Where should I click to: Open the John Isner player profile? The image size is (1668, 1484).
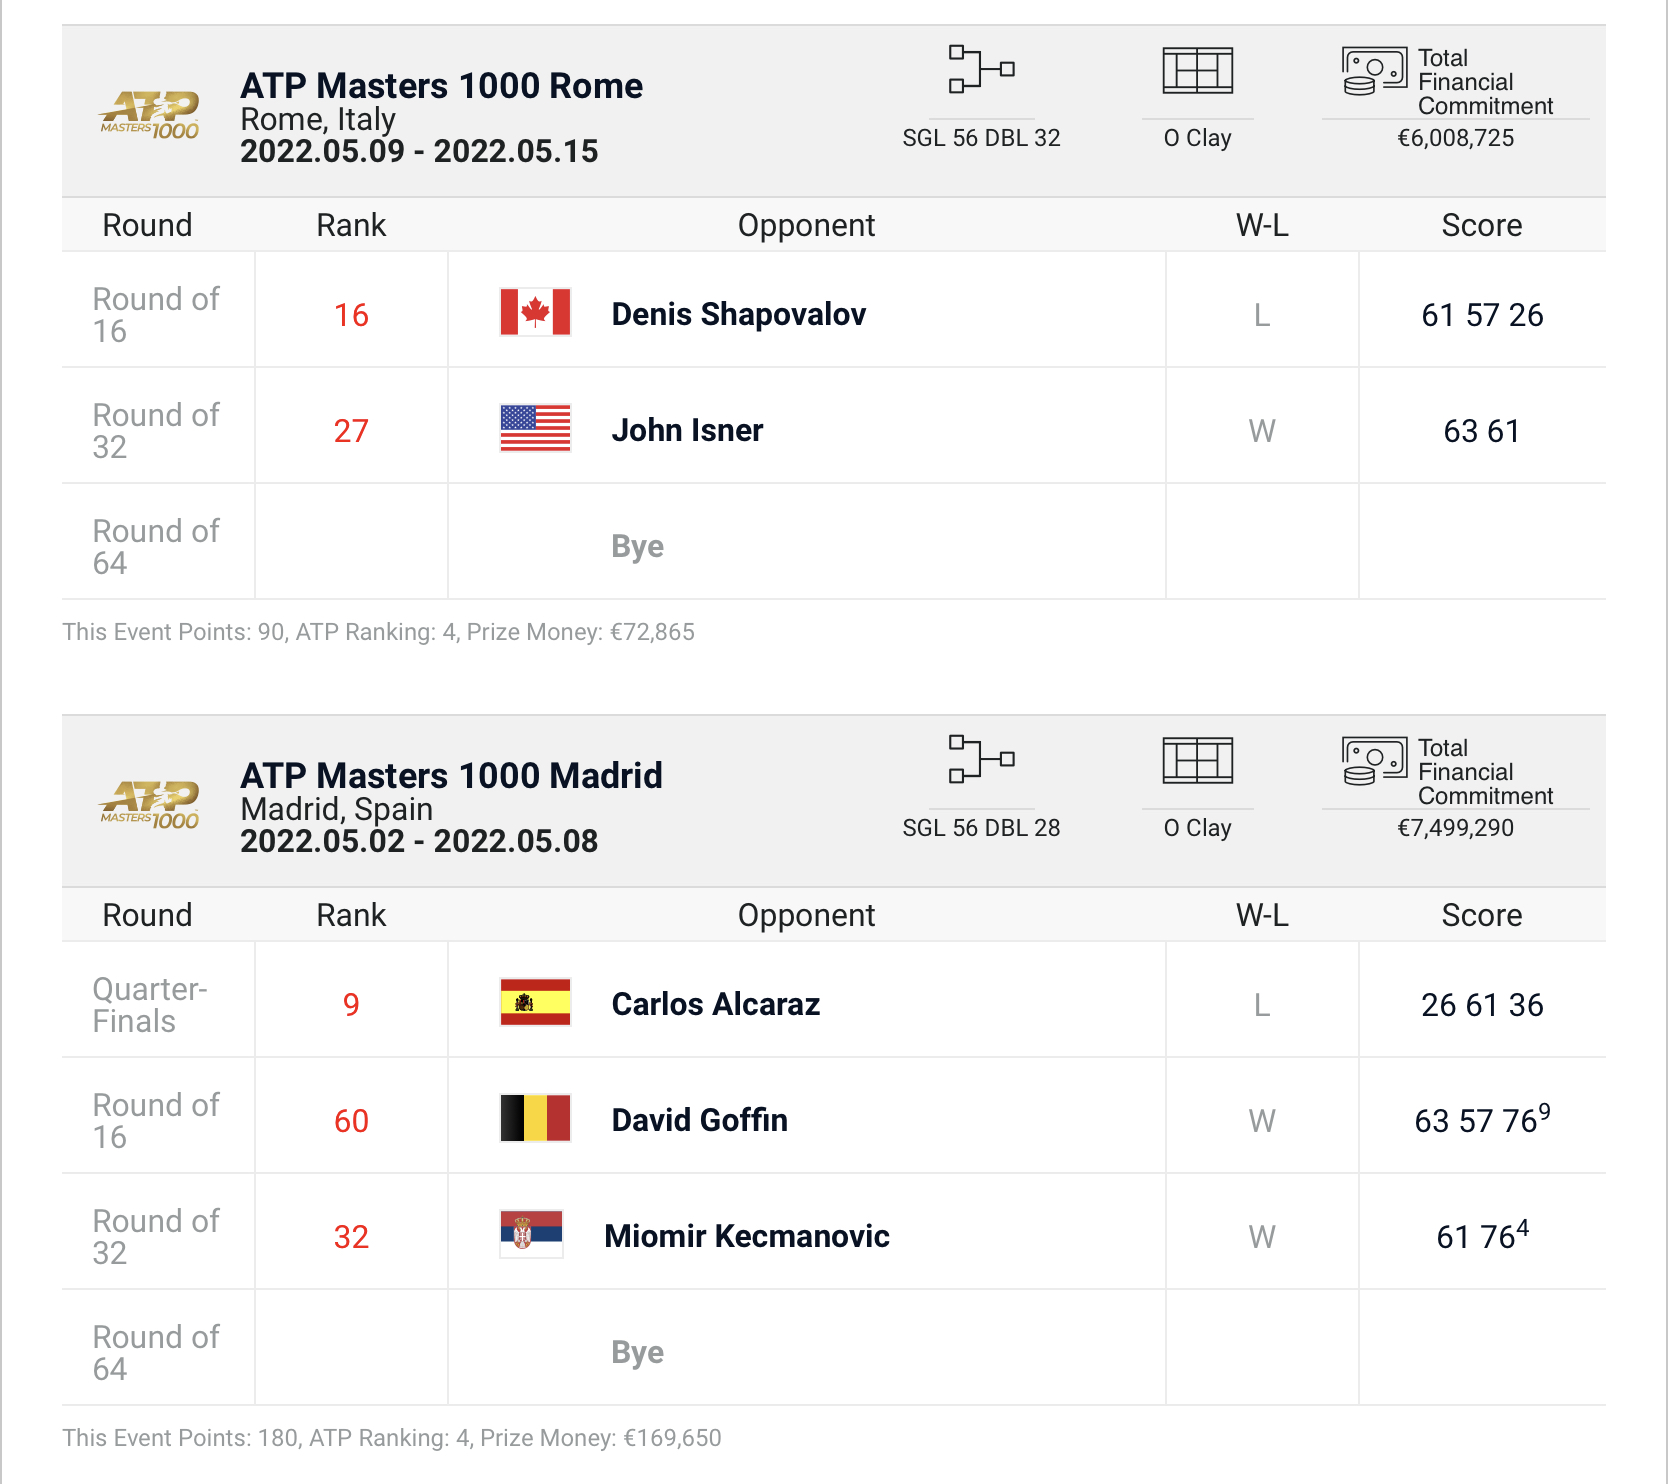click(687, 430)
